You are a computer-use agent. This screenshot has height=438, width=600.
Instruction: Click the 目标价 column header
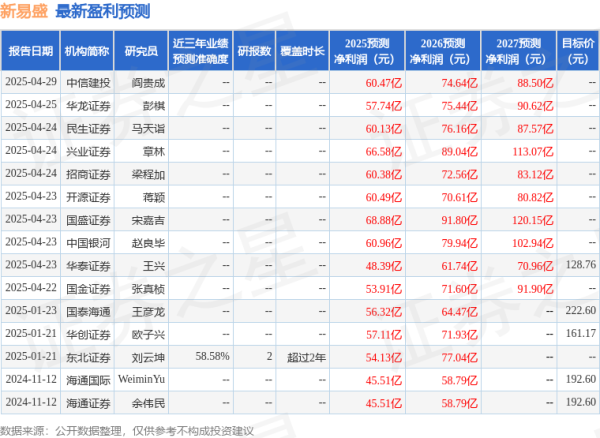tap(578, 51)
